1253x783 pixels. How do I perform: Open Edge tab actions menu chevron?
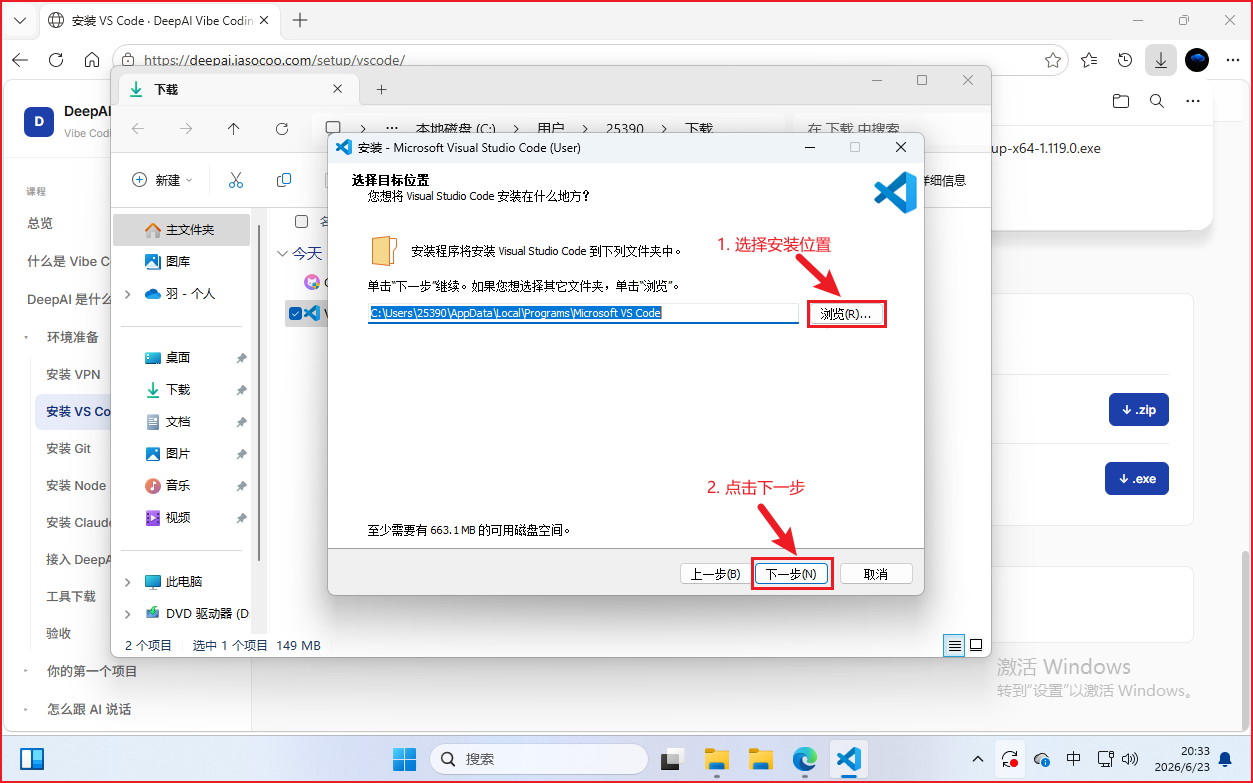click(19, 20)
